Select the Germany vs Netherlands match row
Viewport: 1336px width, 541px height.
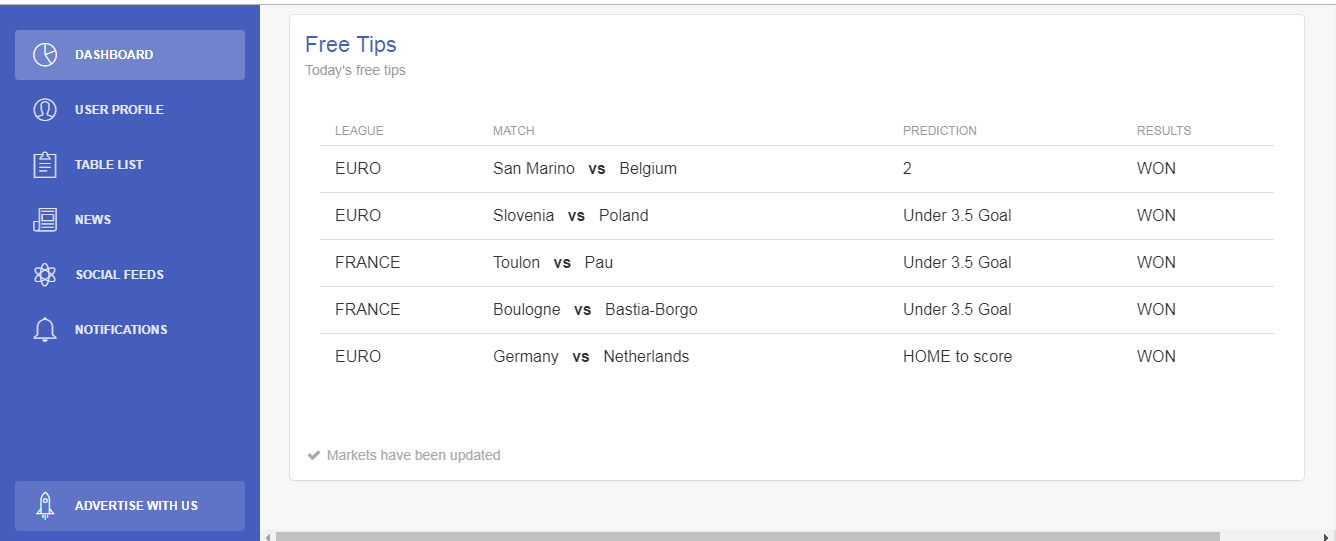click(x=797, y=357)
